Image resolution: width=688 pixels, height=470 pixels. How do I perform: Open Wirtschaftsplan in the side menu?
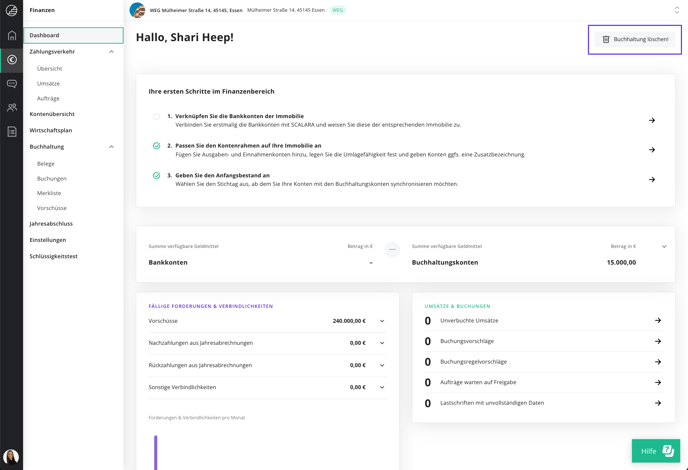click(x=51, y=130)
